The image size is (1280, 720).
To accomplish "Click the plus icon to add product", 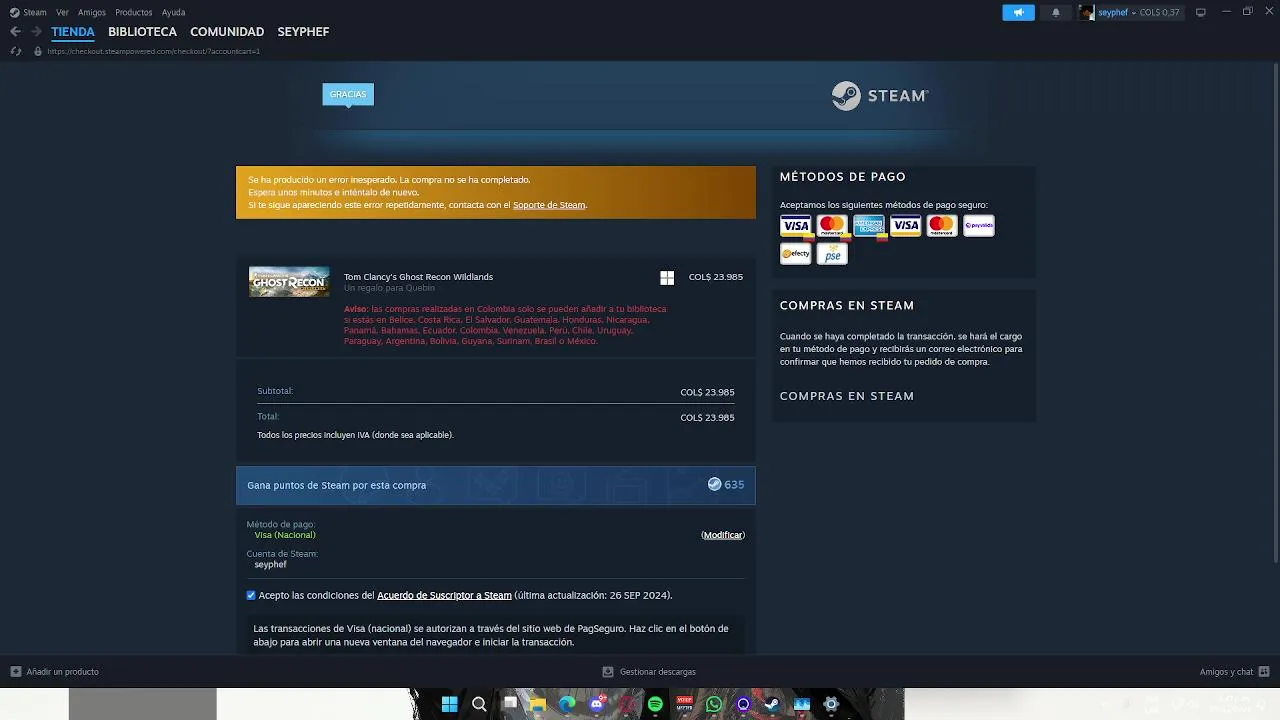I will coord(15,672).
